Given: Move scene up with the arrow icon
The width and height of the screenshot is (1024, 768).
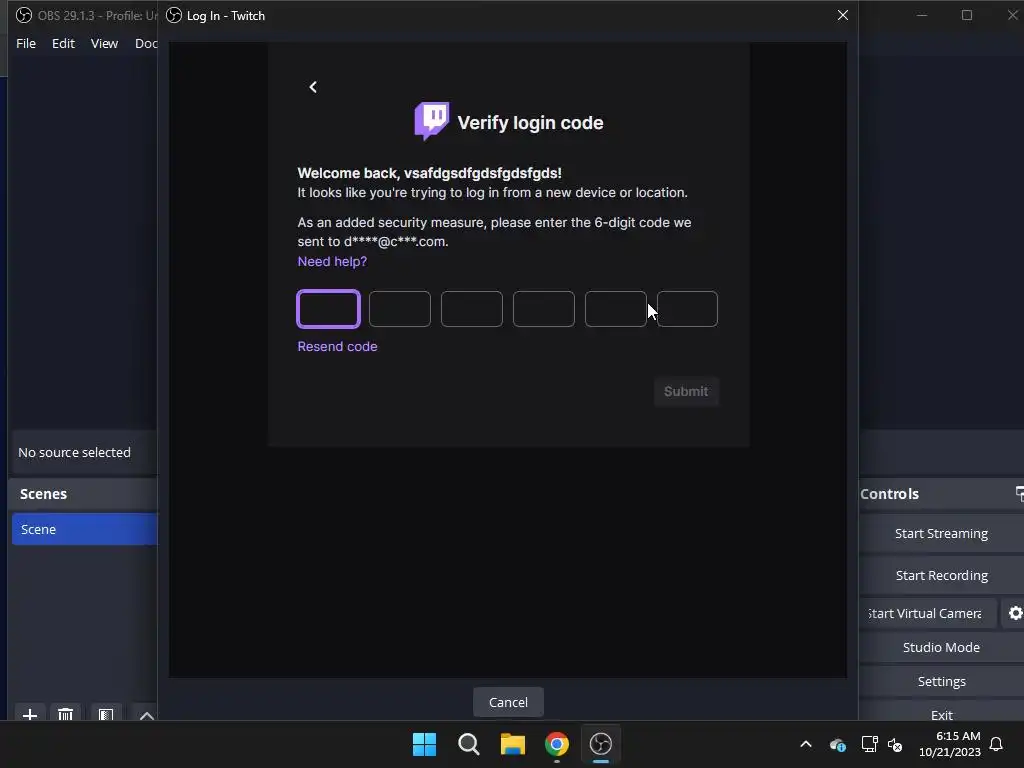Looking at the screenshot, I should (146, 714).
